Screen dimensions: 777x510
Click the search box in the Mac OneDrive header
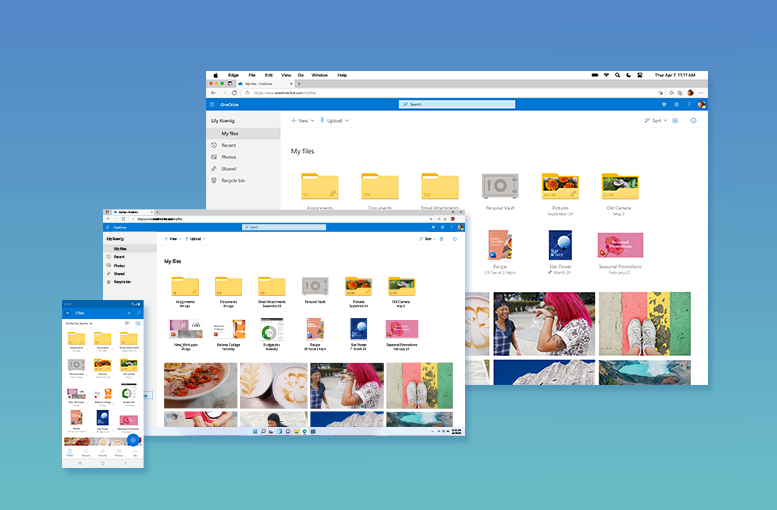457,104
